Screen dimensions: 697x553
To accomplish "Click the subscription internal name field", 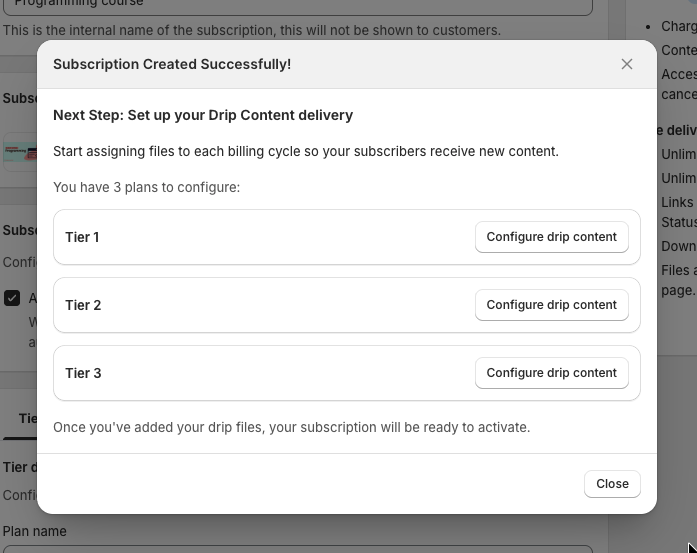I will tap(300, 5).
